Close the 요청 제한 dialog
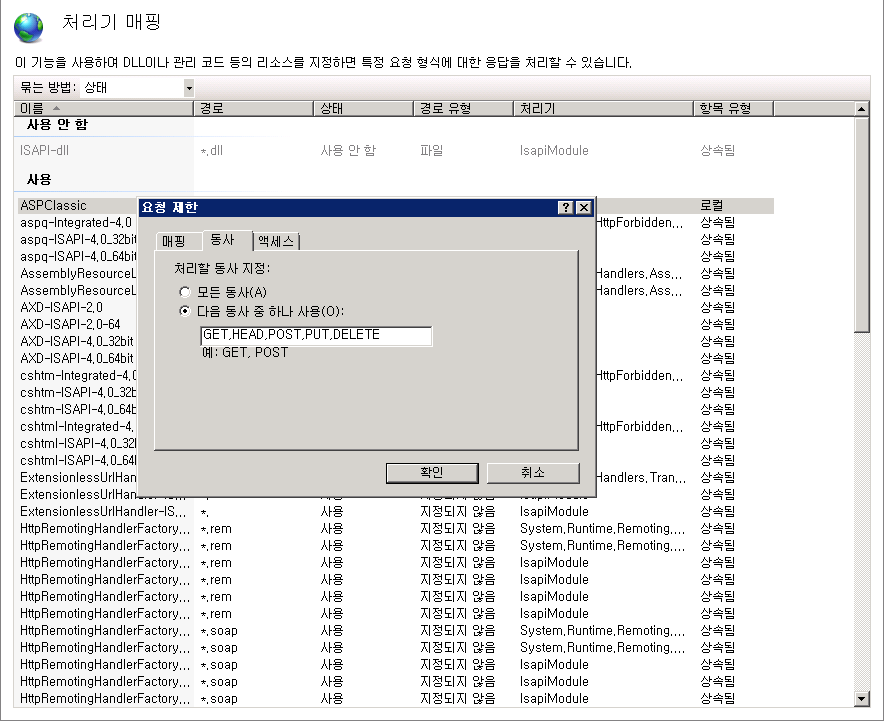 584,207
